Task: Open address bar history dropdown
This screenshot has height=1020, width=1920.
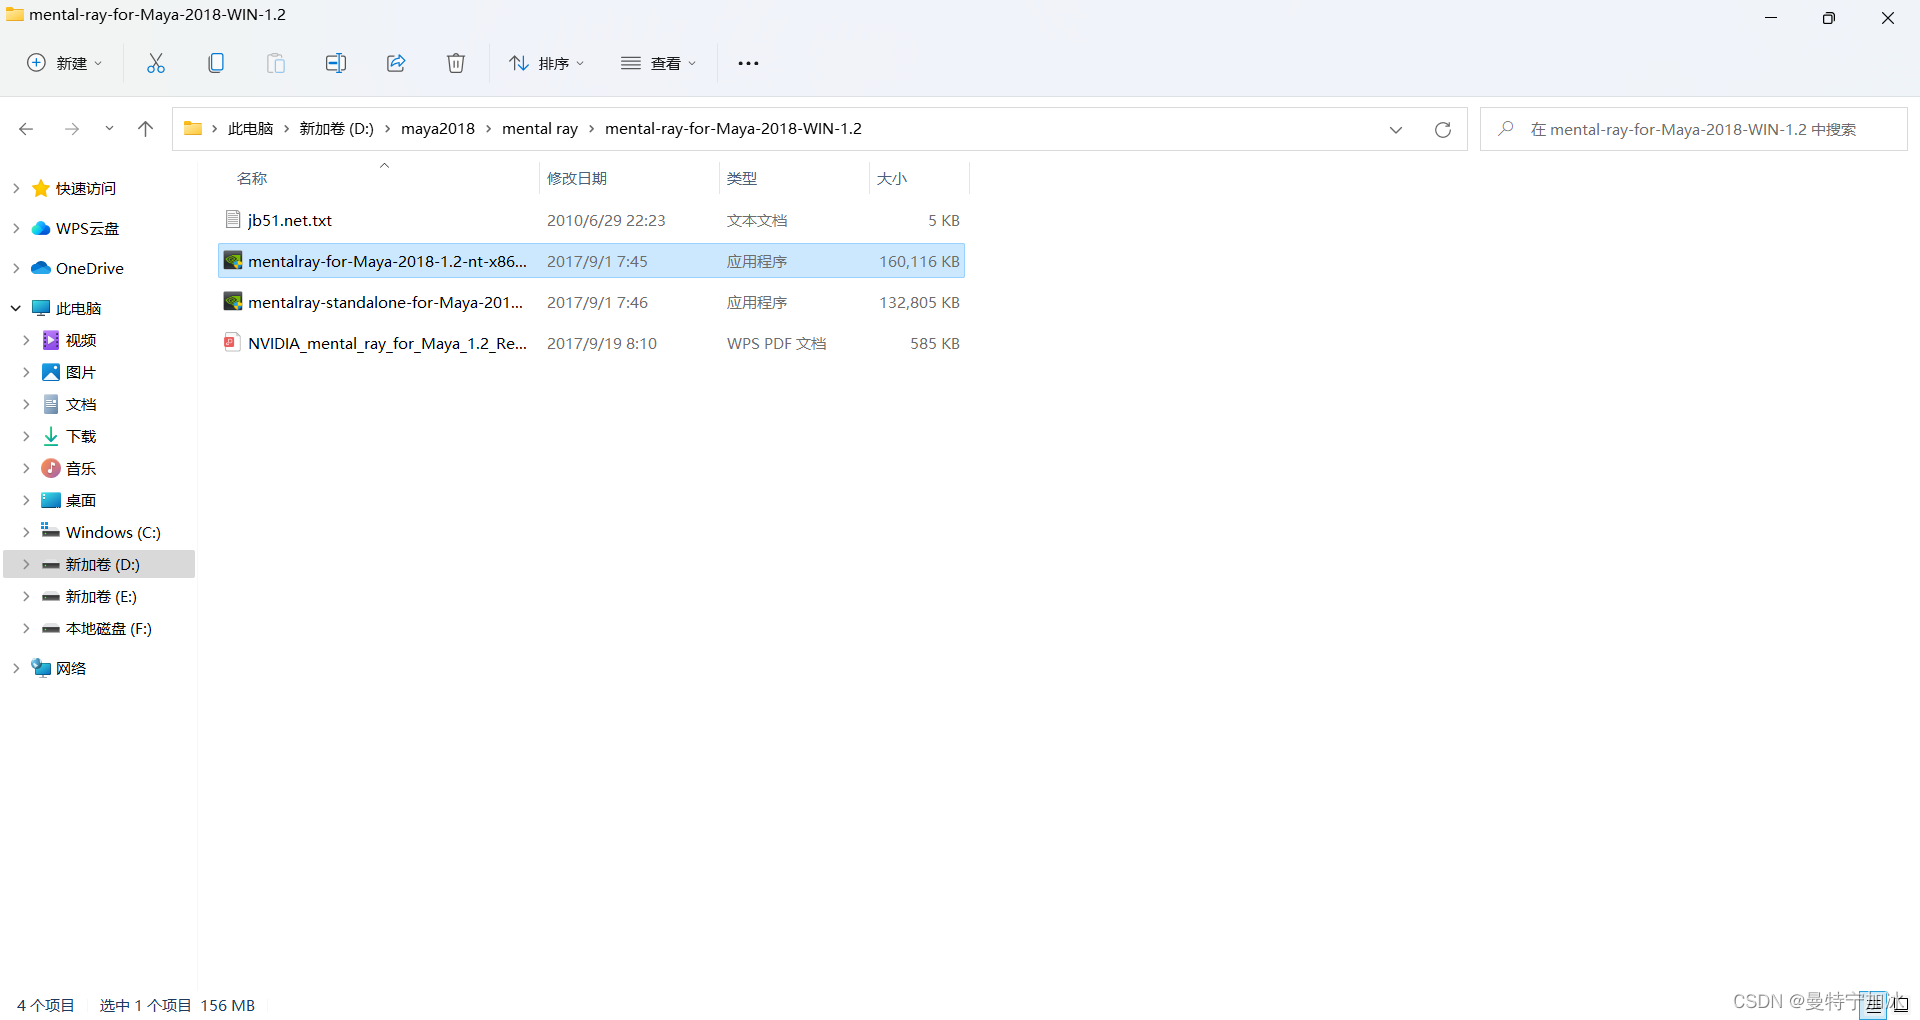Action: click(1396, 129)
